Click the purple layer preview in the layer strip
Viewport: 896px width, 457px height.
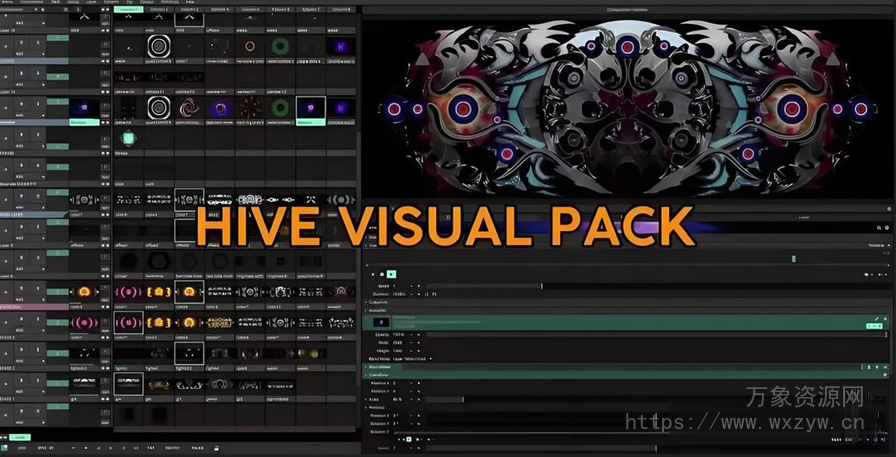click(84, 107)
